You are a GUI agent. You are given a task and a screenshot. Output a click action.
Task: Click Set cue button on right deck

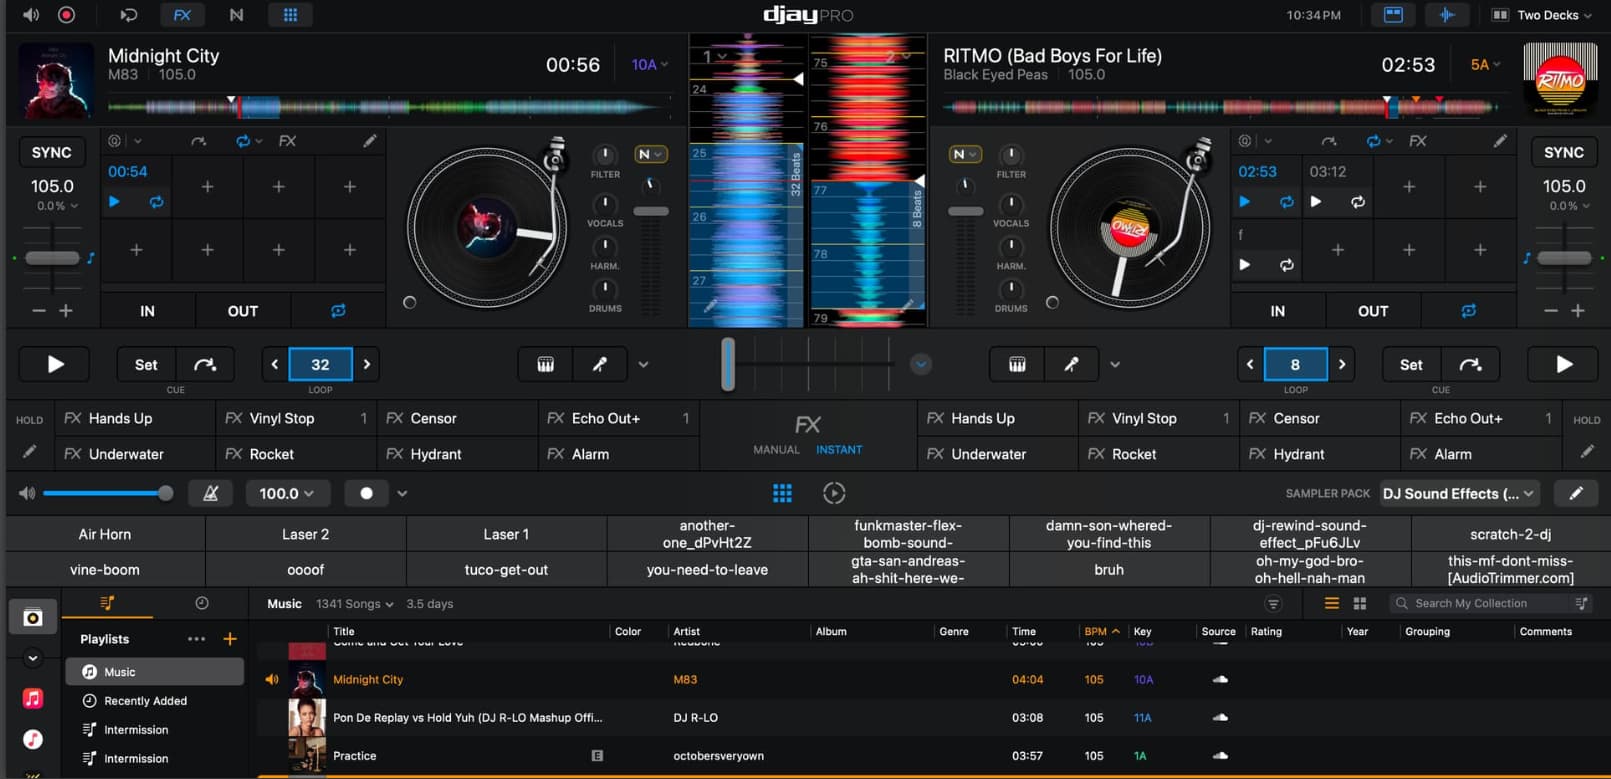click(1411, 364)
